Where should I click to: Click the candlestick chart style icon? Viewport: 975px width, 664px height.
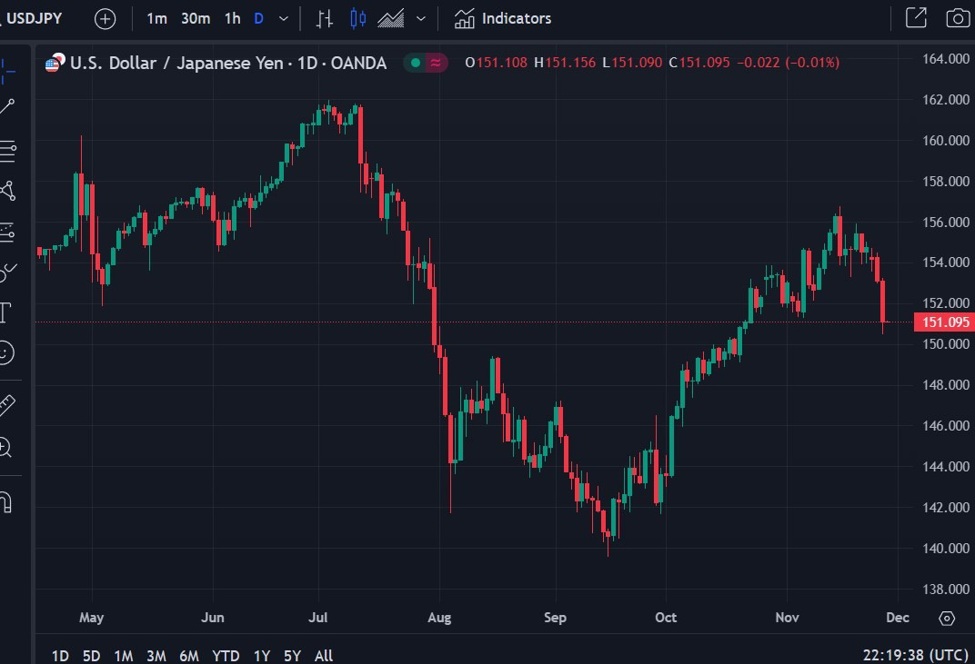357,18
